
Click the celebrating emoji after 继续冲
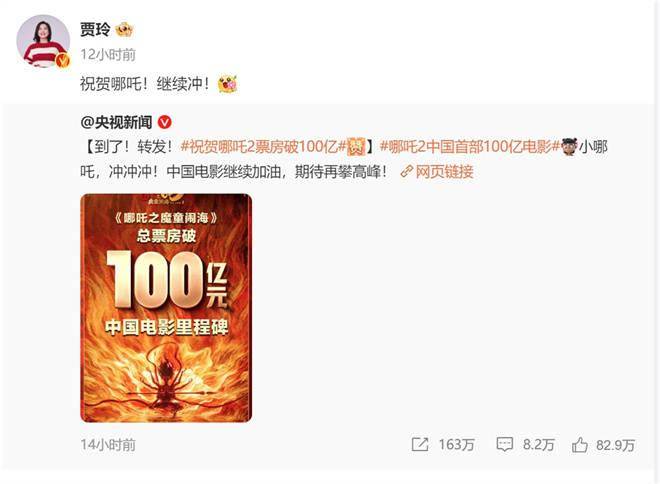[x=227, y=84]
